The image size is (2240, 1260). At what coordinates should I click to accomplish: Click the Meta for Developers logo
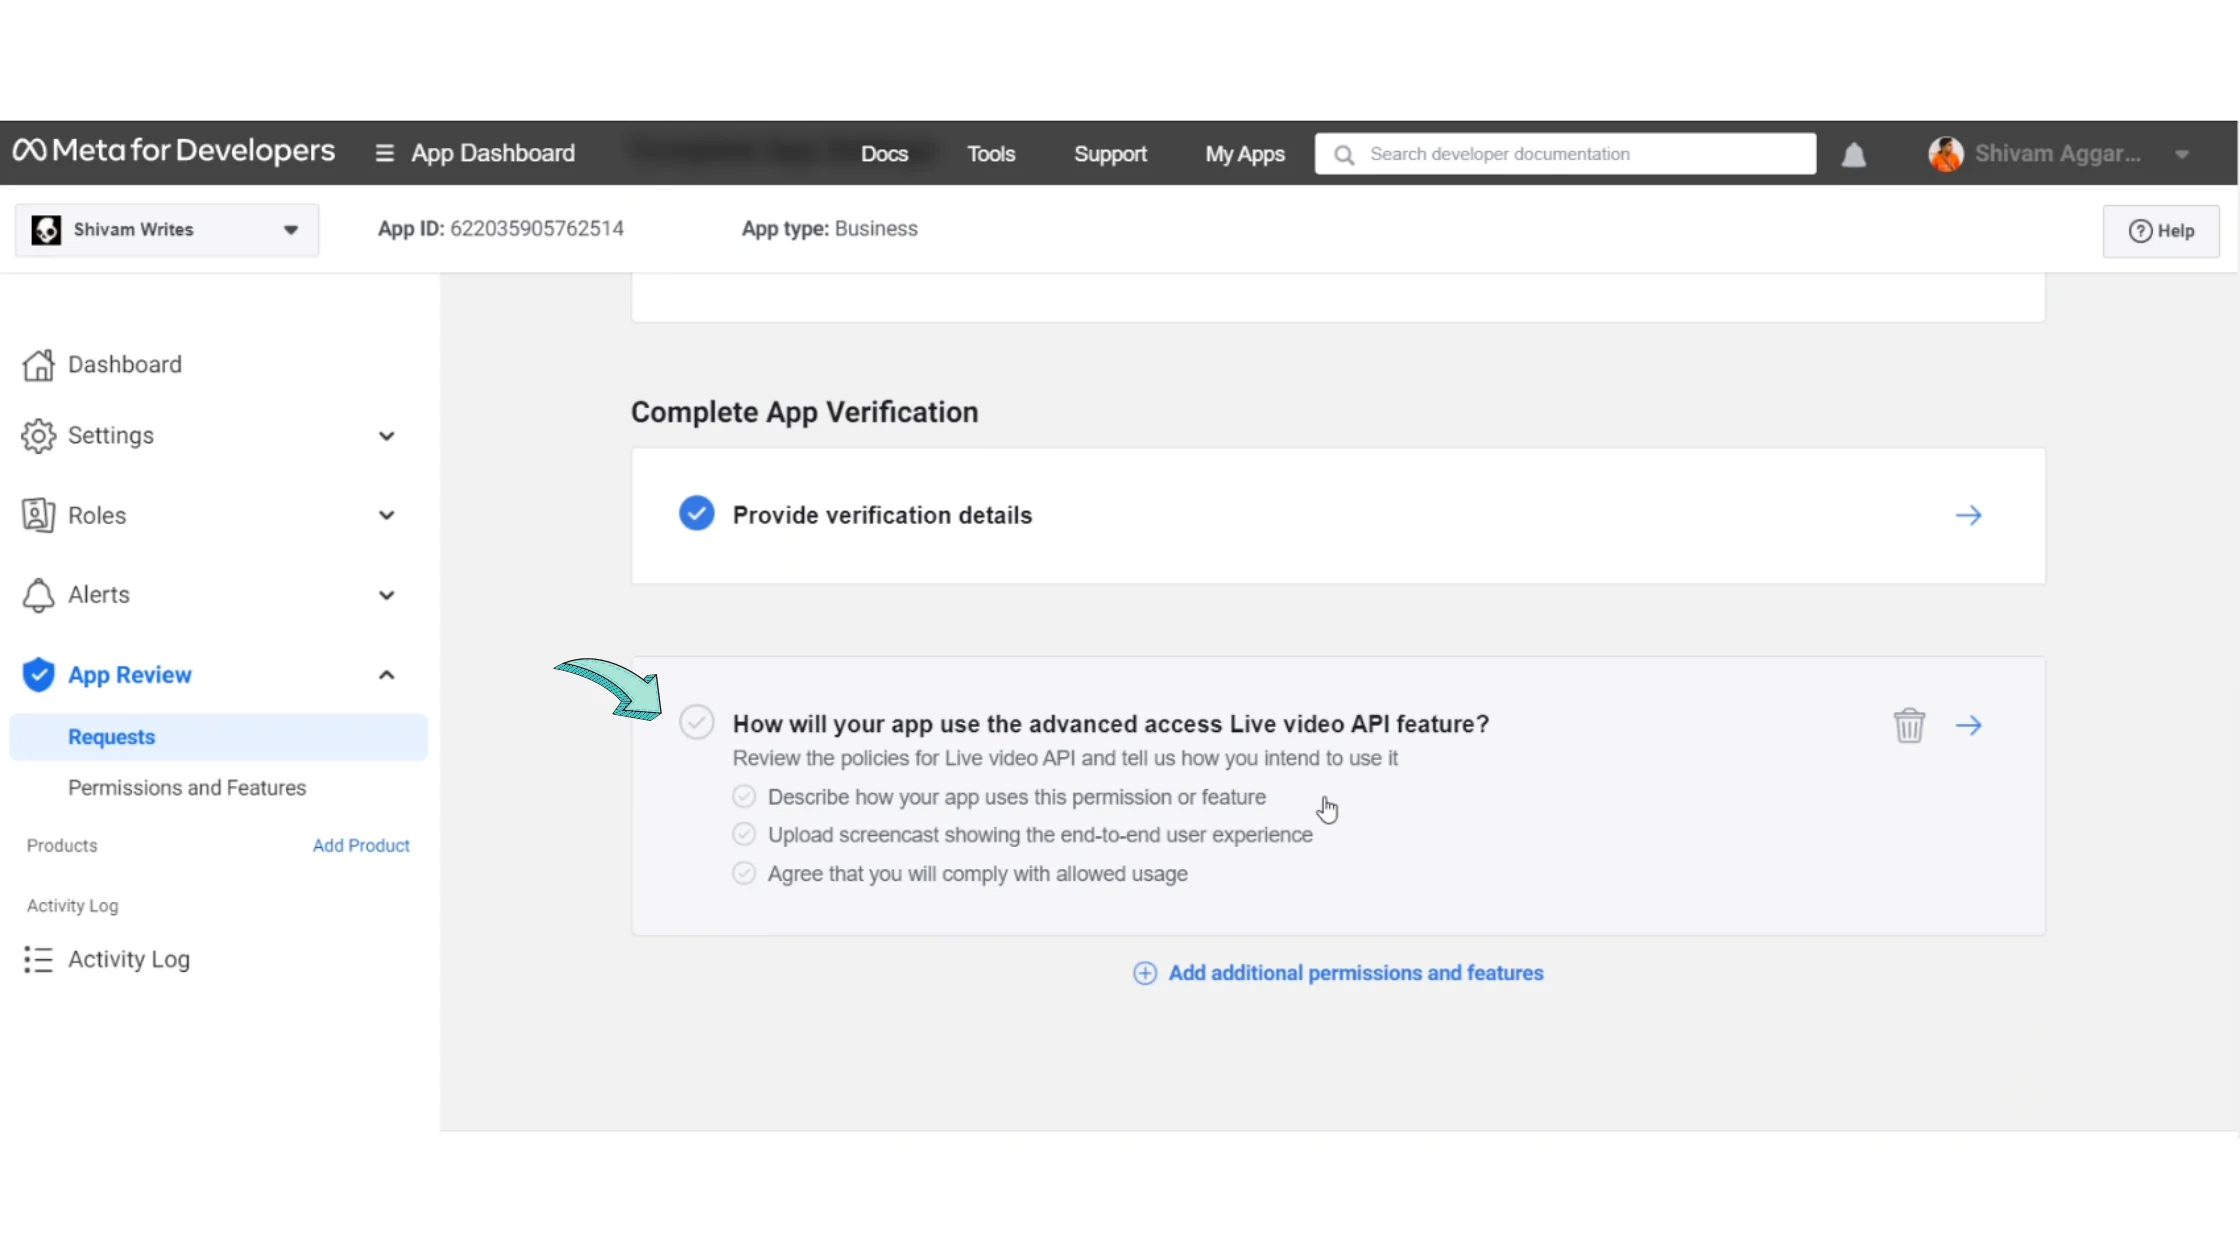coord(173,152)
